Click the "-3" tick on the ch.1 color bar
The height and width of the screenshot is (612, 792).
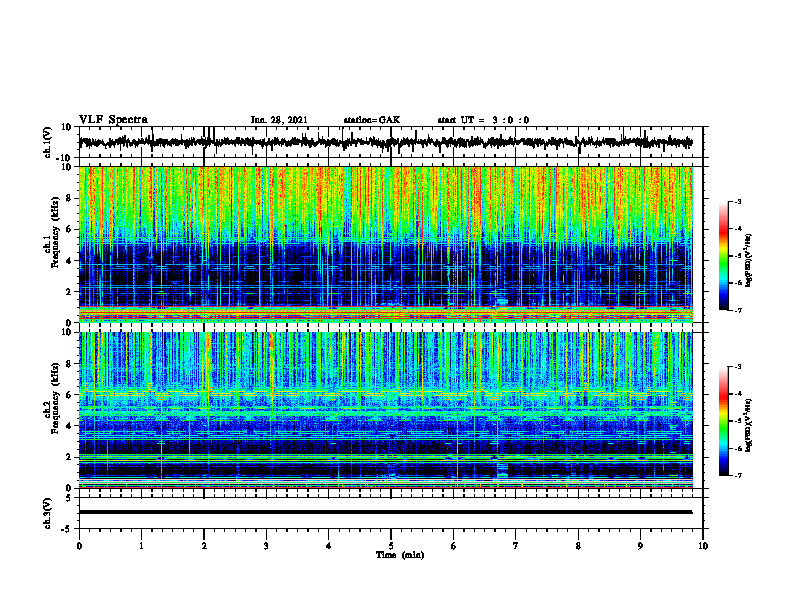738,201
